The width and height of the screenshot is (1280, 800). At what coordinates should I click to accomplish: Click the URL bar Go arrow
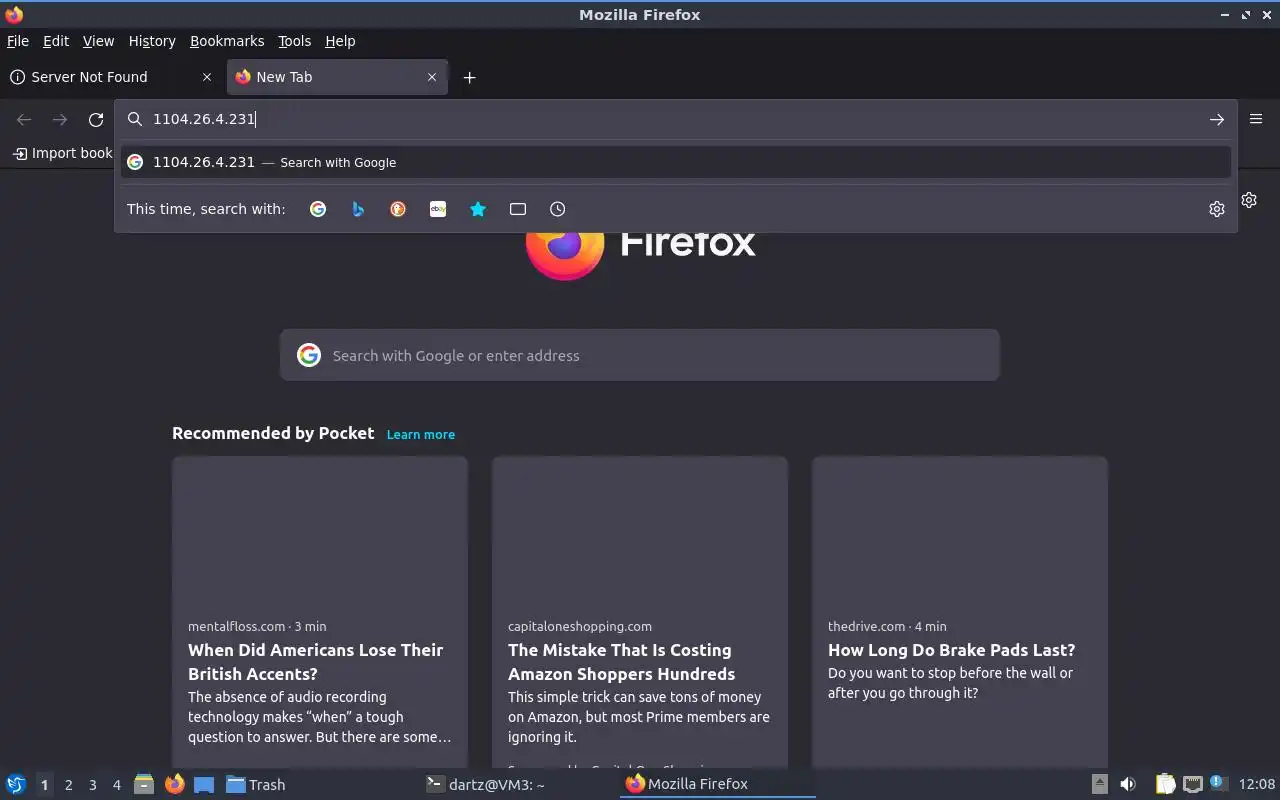click(1217, 119)
